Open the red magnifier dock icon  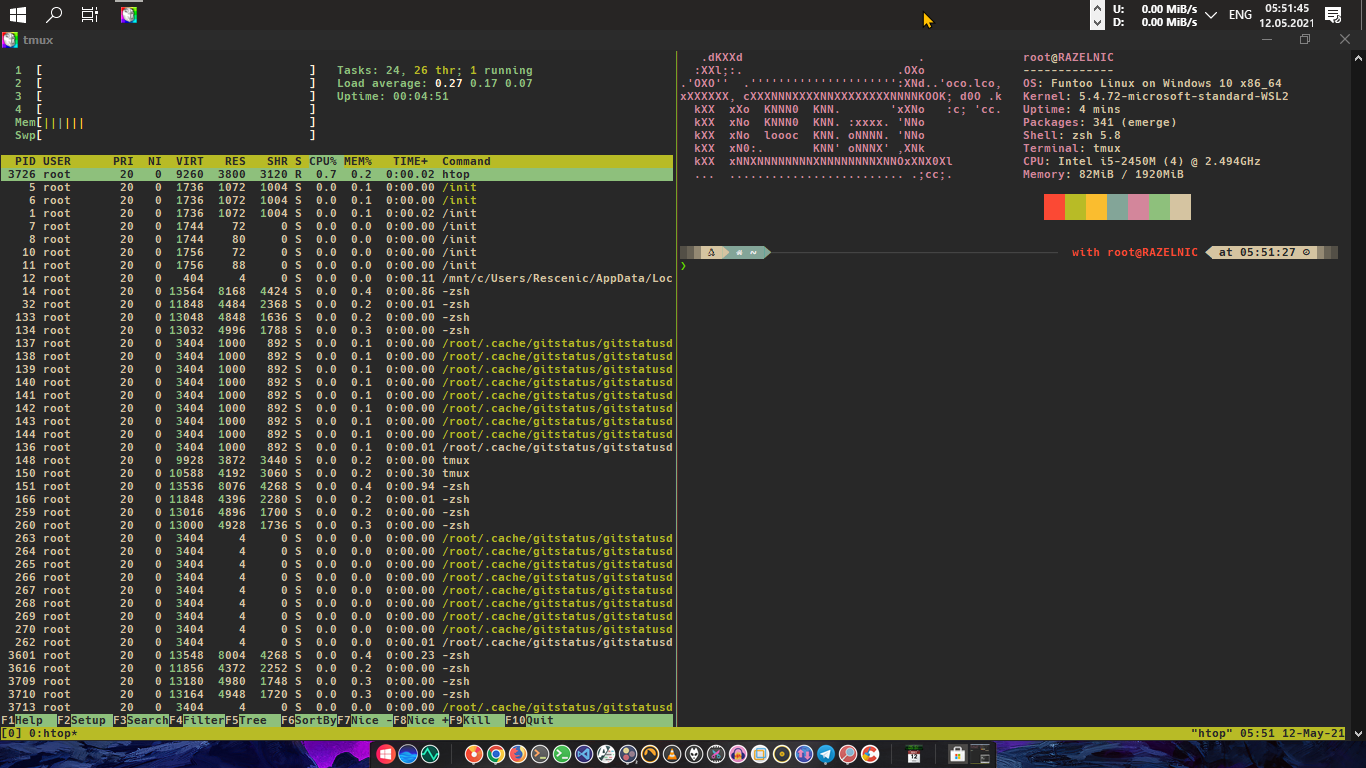click(x=848, y=754)
